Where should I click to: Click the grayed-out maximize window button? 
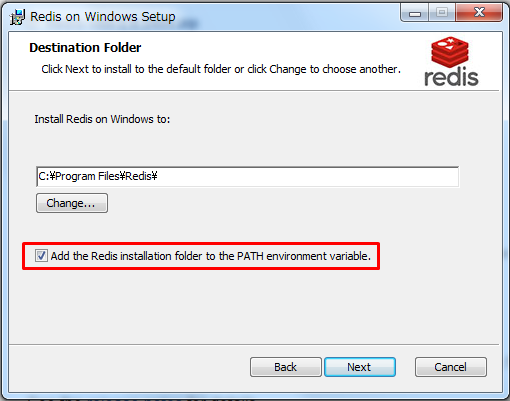(x=442, y=13)
